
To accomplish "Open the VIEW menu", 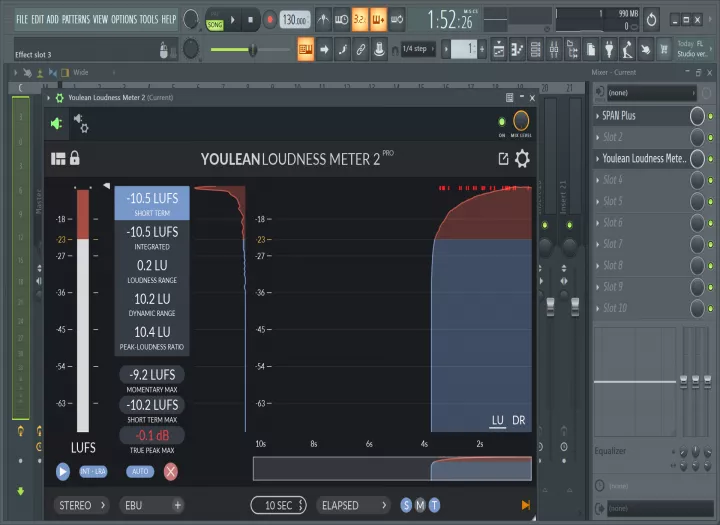I will tap(100, 19).
